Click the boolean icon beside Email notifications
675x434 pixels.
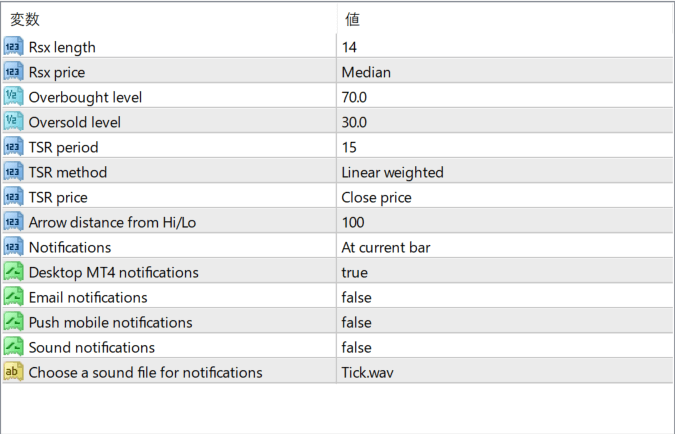pos(13,297)
